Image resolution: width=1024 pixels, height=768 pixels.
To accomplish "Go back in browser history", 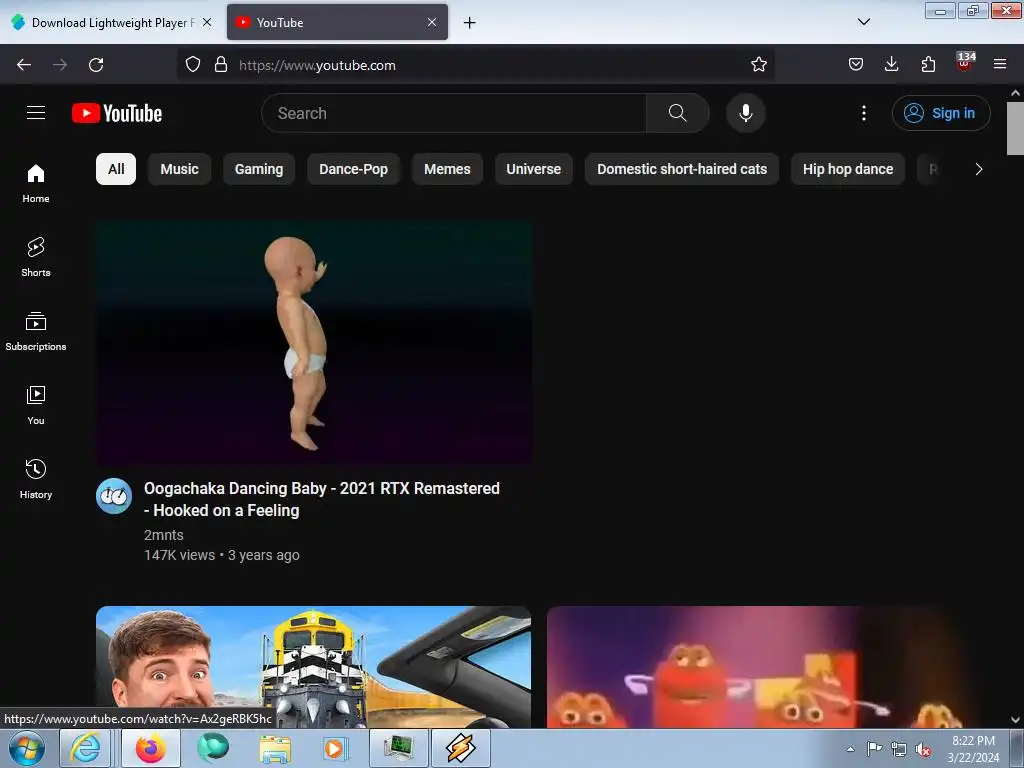I will [x=24, y=65].
